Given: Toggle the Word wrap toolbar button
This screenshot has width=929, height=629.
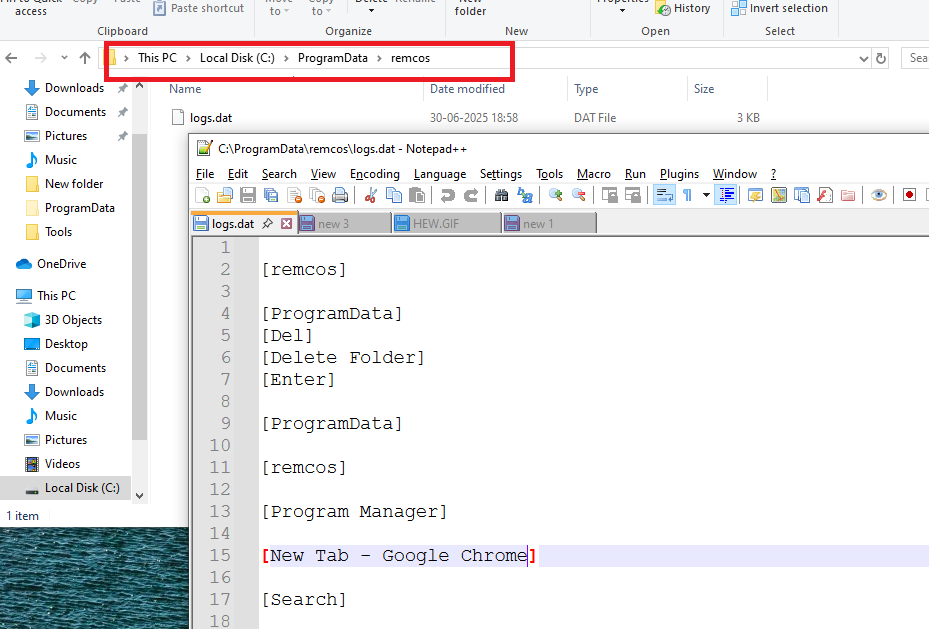Looking at the screenshot, I should coord(664,195).
